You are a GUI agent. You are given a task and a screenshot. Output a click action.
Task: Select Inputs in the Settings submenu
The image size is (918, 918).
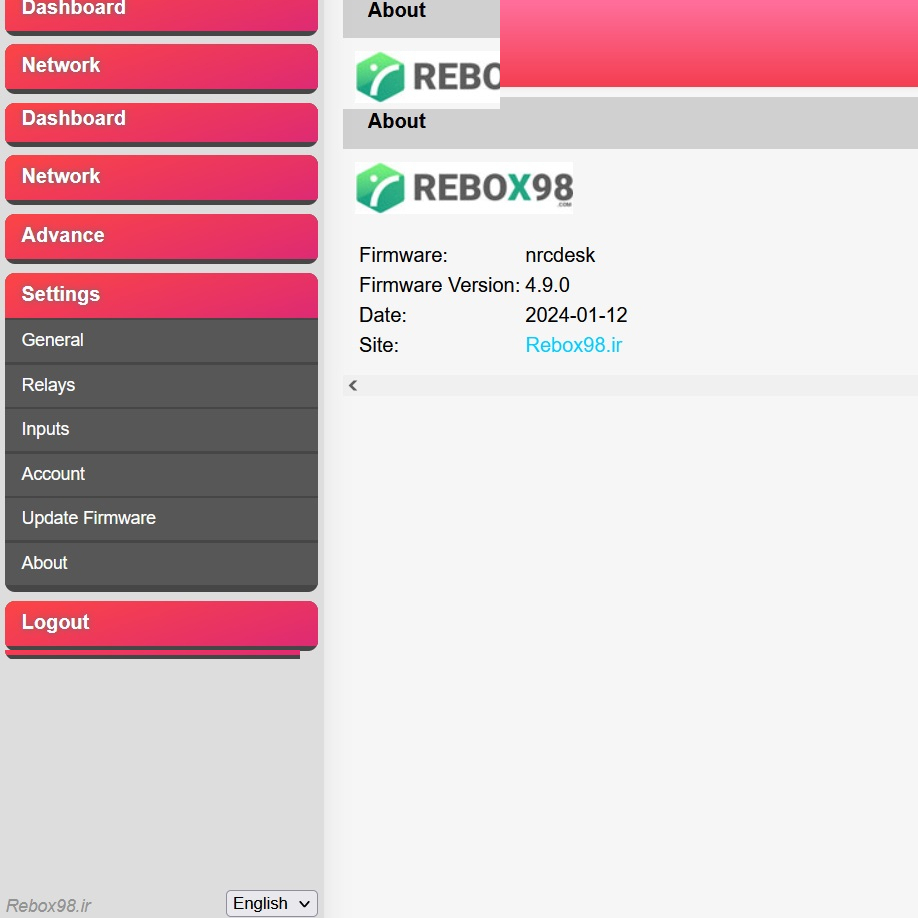pyautogui.click(x=161, y=429)
